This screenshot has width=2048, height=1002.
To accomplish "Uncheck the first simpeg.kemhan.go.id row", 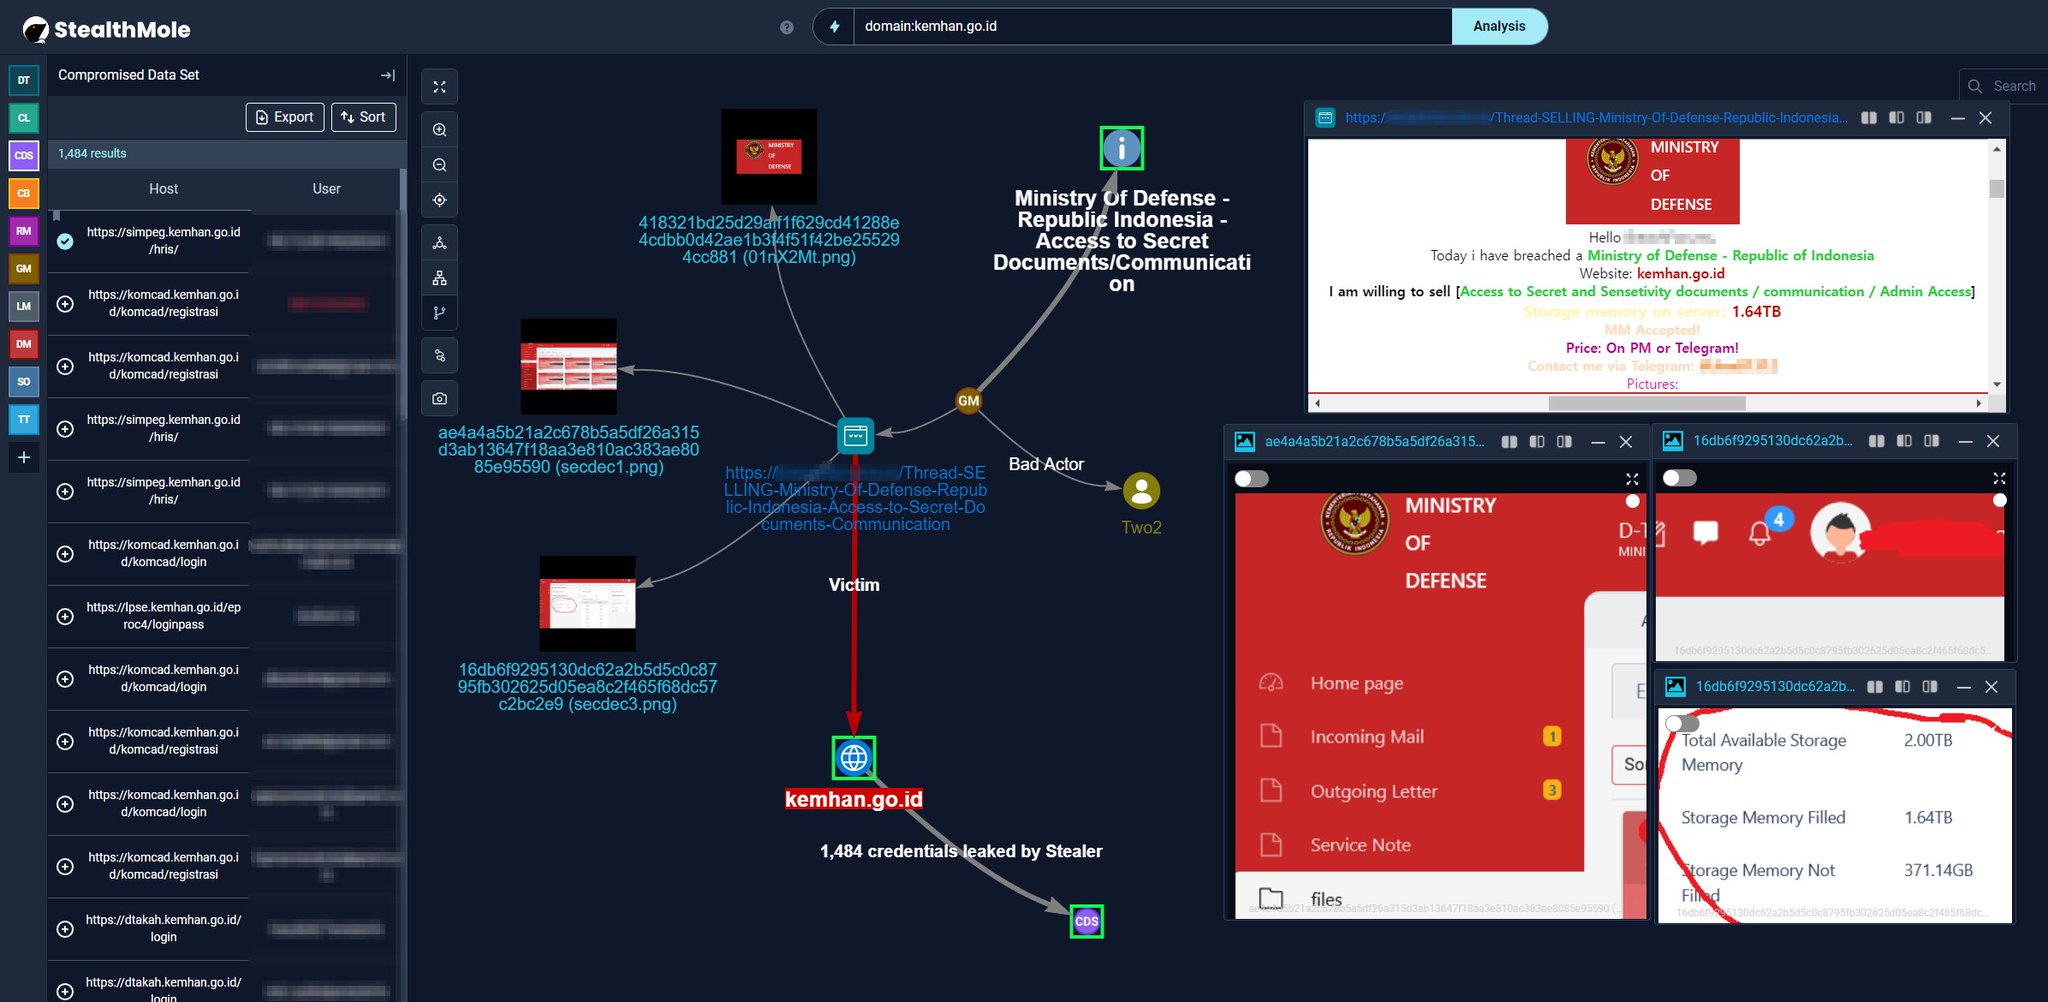I will 65,241.
